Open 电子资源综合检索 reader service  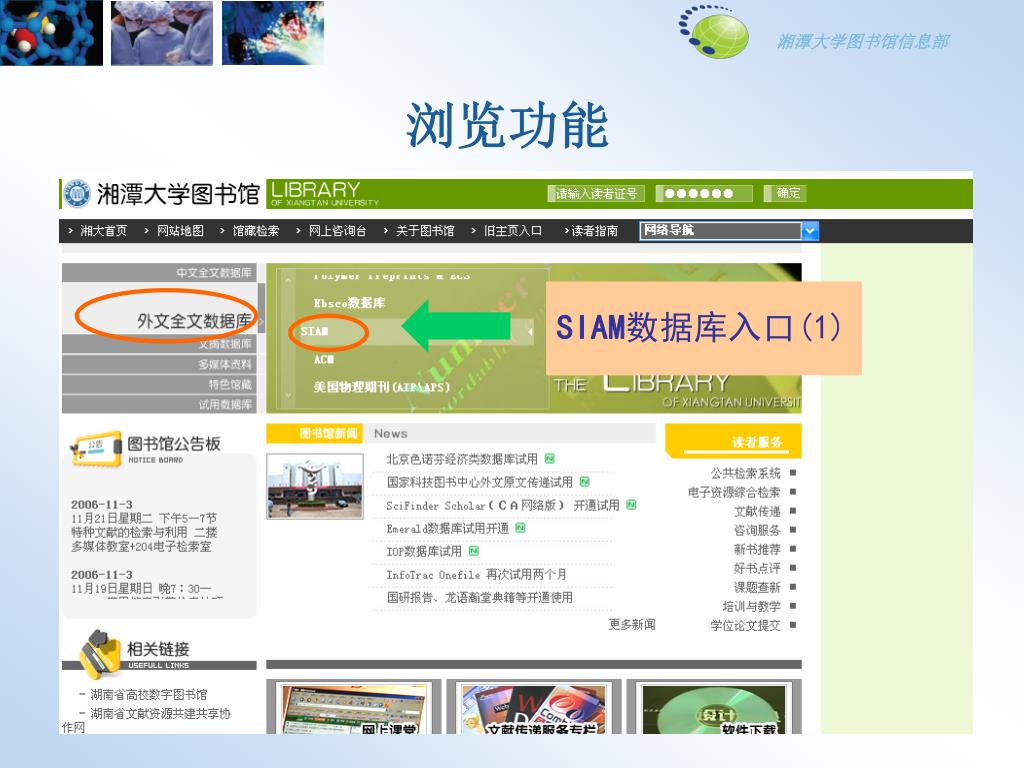coord(734,492)
